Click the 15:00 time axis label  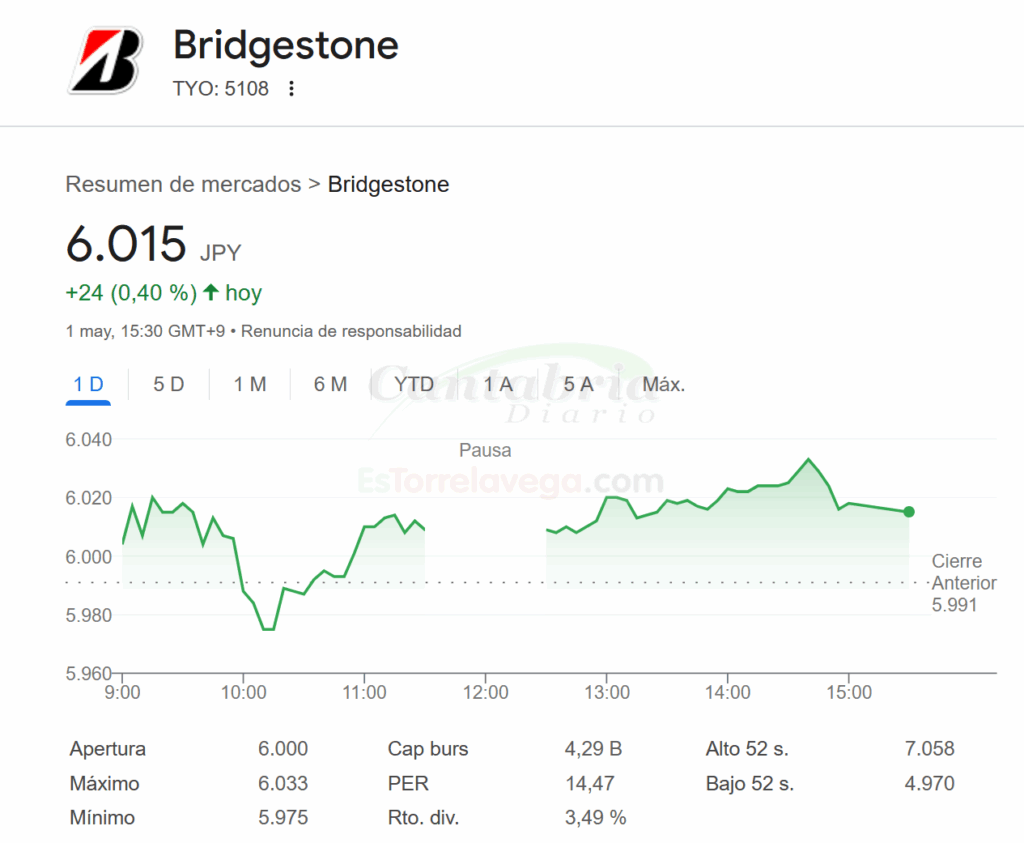[849, 692]
